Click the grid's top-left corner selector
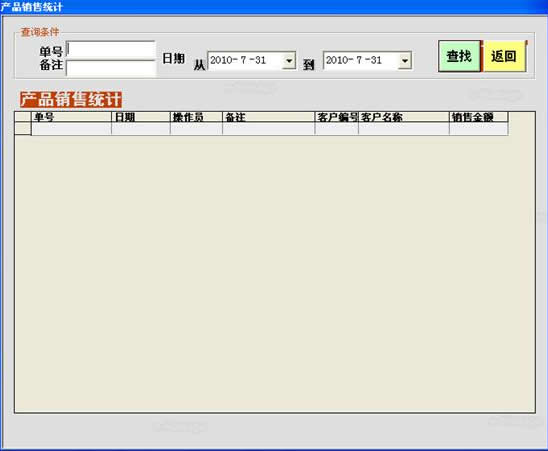Image resolution: width=548 pixels, height=451 pixels. tap(23, 117)
